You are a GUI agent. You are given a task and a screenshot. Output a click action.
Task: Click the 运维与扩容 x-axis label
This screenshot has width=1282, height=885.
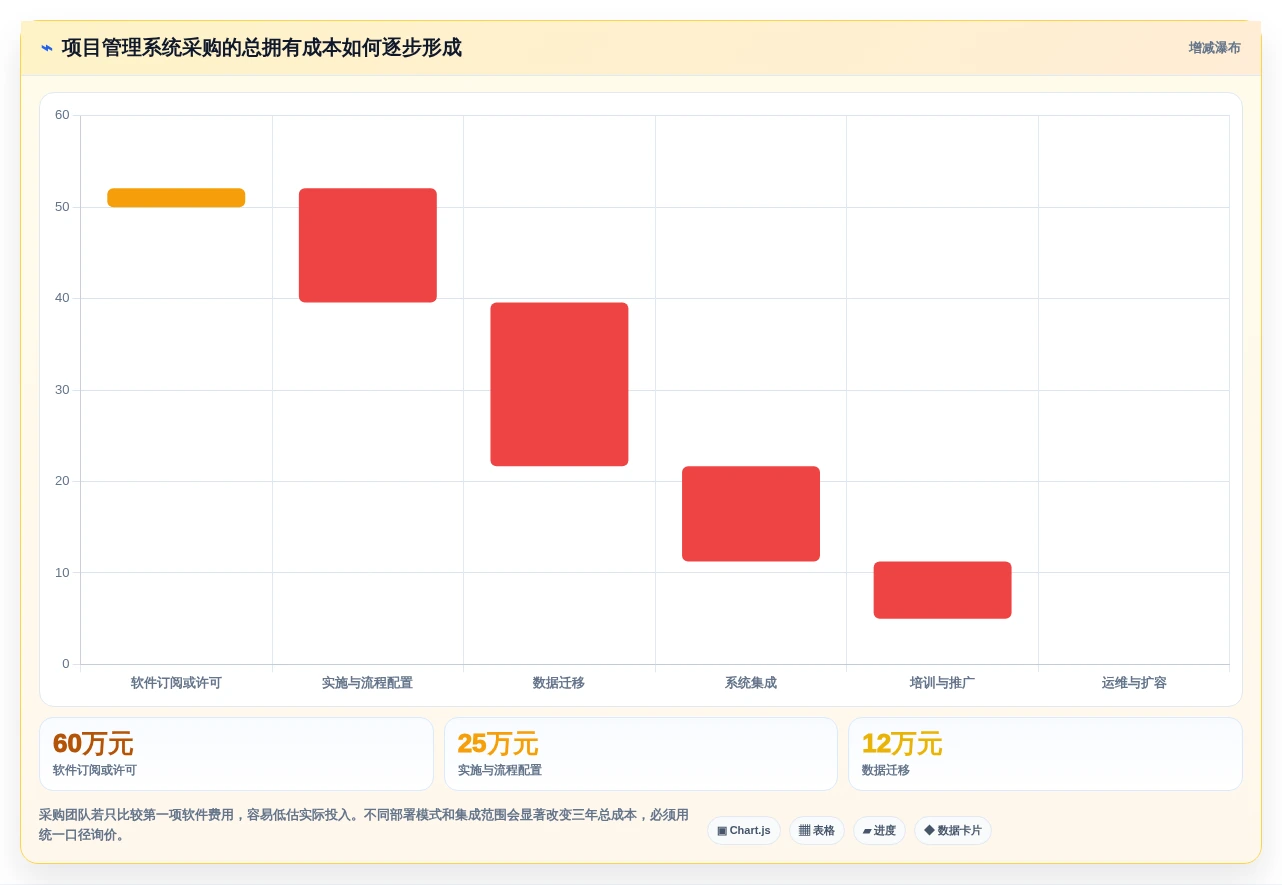tap(1134, 683)
